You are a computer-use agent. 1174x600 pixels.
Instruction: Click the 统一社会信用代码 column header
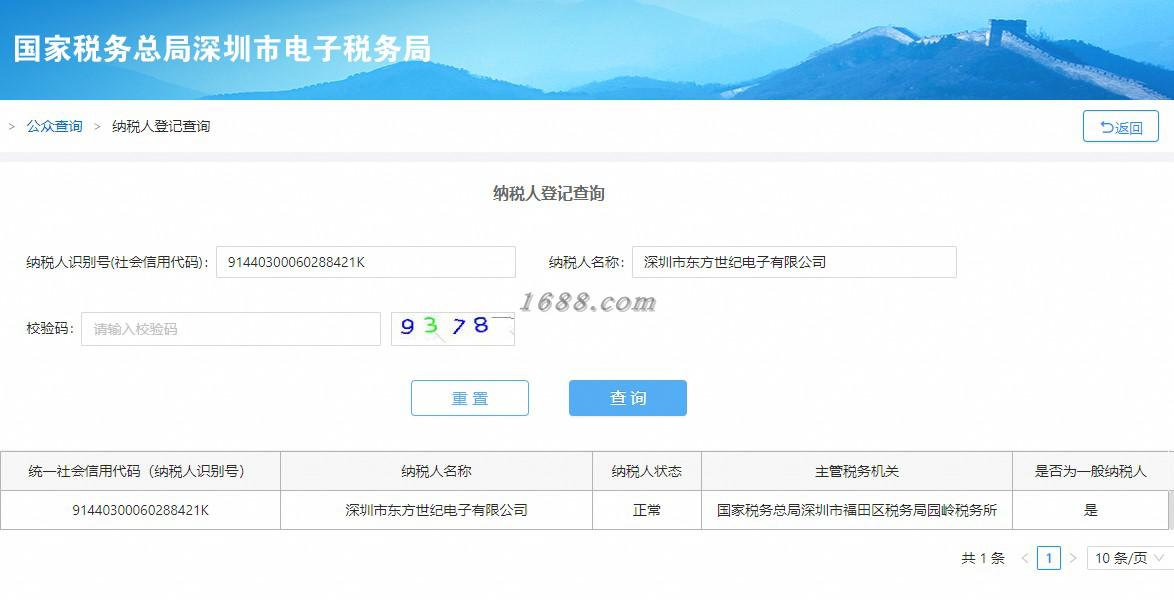click(140, 471)
